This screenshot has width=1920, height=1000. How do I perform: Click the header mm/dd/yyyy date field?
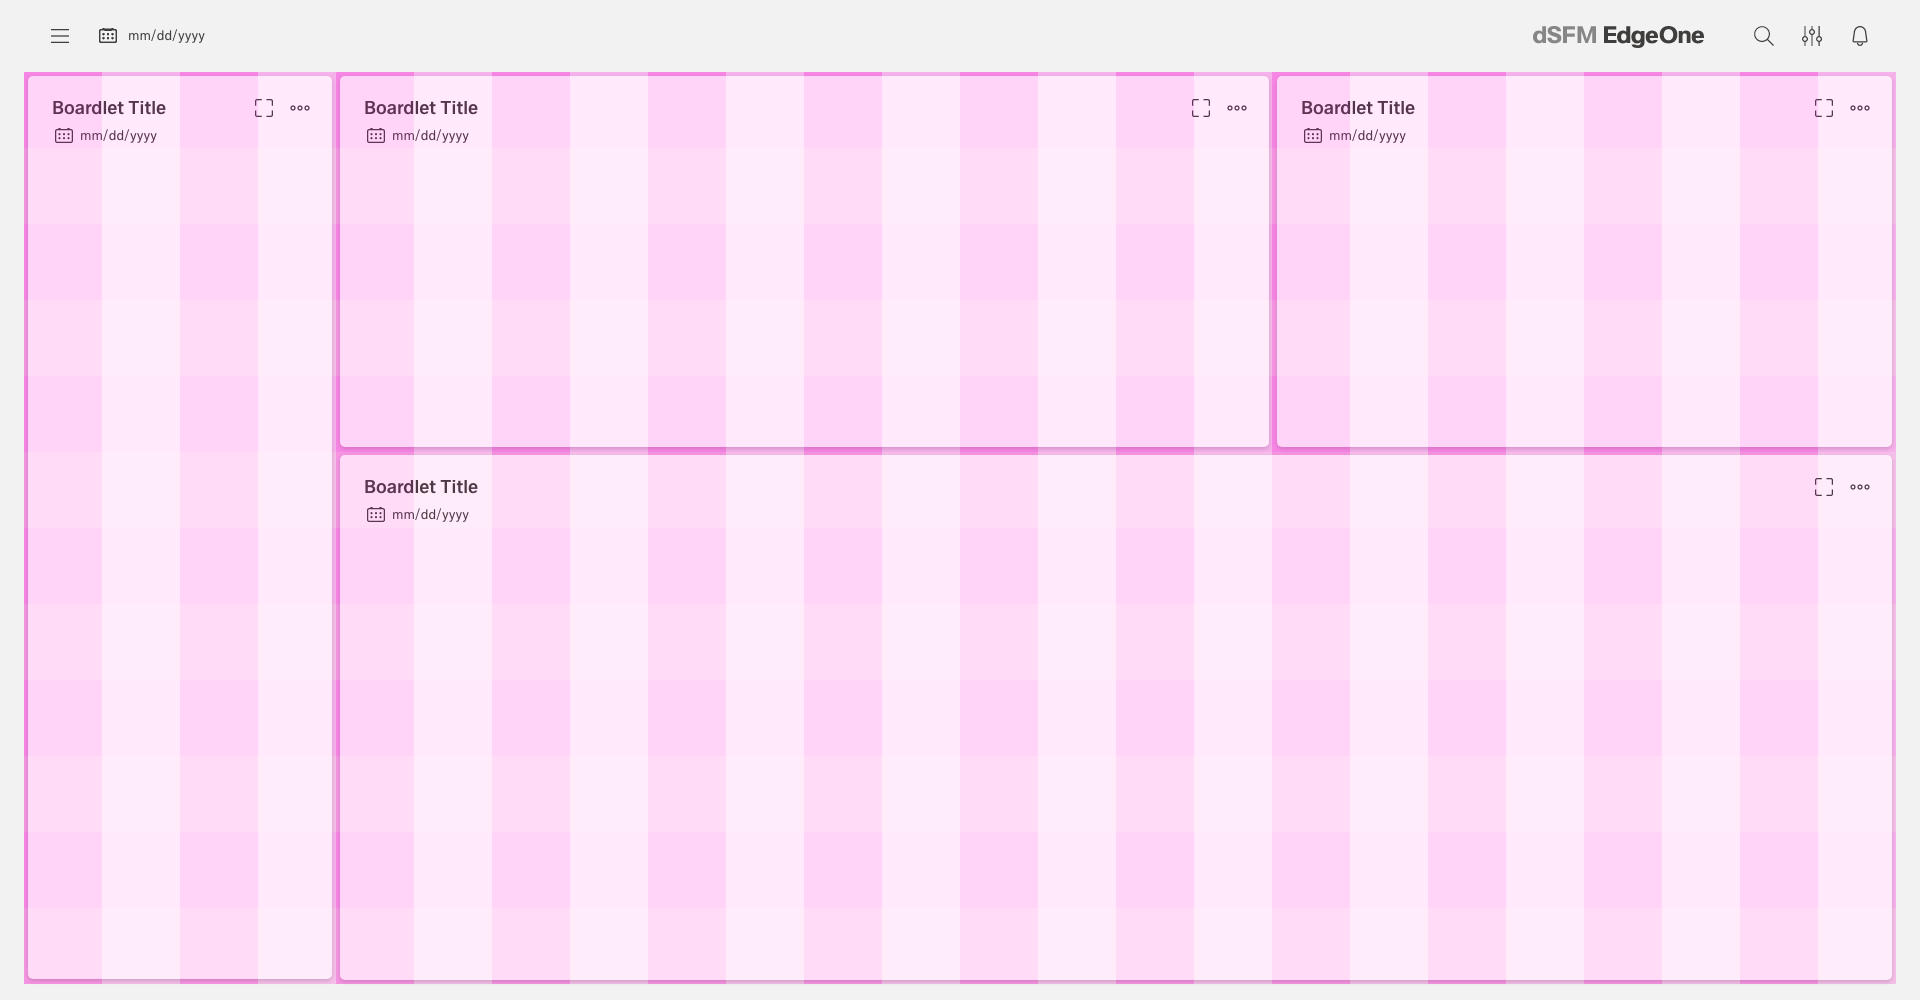pos(166,36)
